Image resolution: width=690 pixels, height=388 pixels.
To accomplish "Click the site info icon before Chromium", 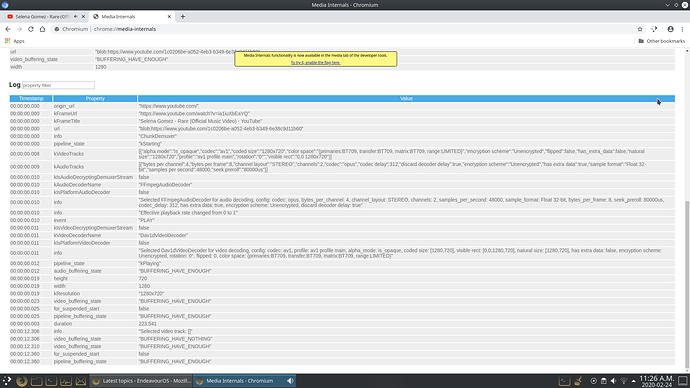I will 56,29.
